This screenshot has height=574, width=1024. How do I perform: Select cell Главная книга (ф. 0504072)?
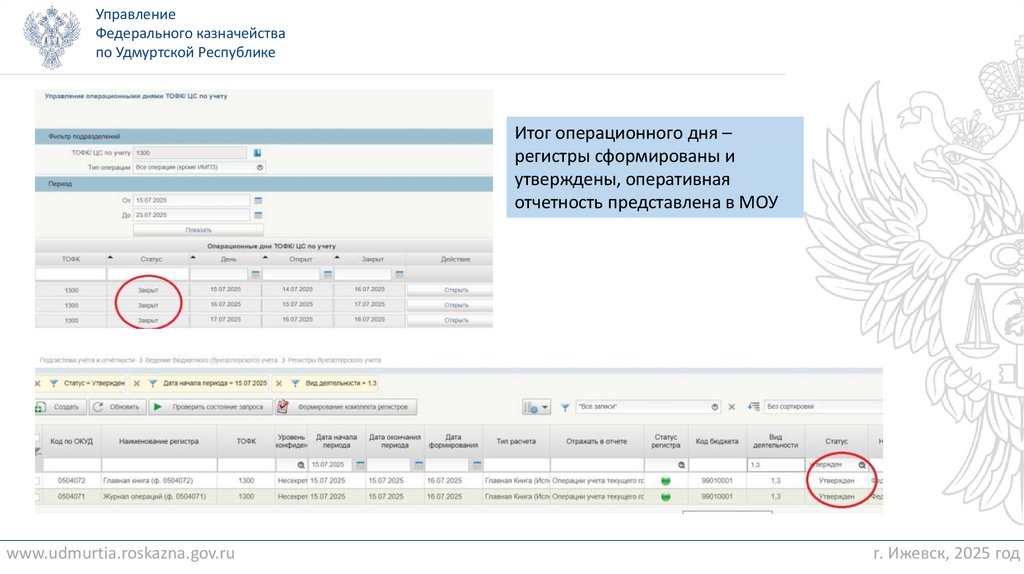(159, 481)
